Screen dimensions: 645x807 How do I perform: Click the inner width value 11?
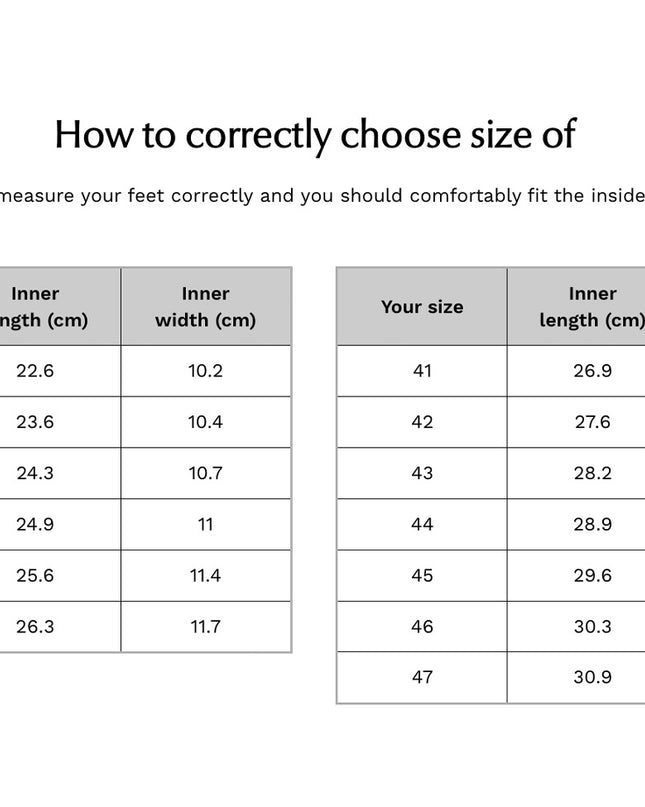click(x=205, y=524)
